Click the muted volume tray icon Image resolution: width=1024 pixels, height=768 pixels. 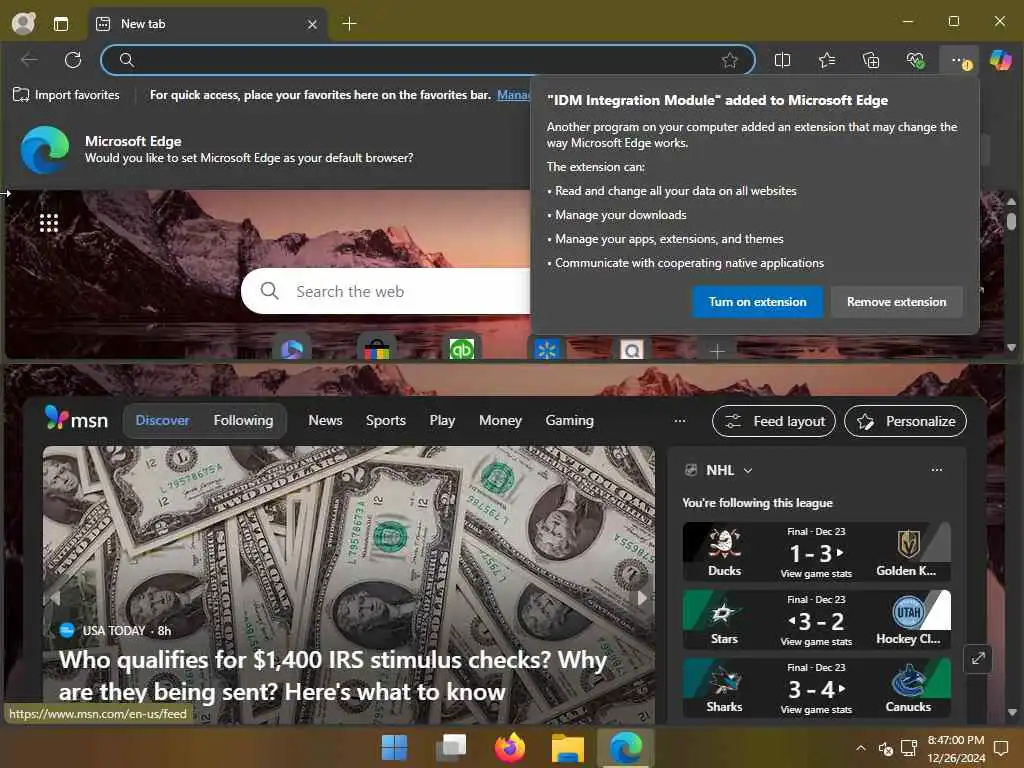point(886,748)
